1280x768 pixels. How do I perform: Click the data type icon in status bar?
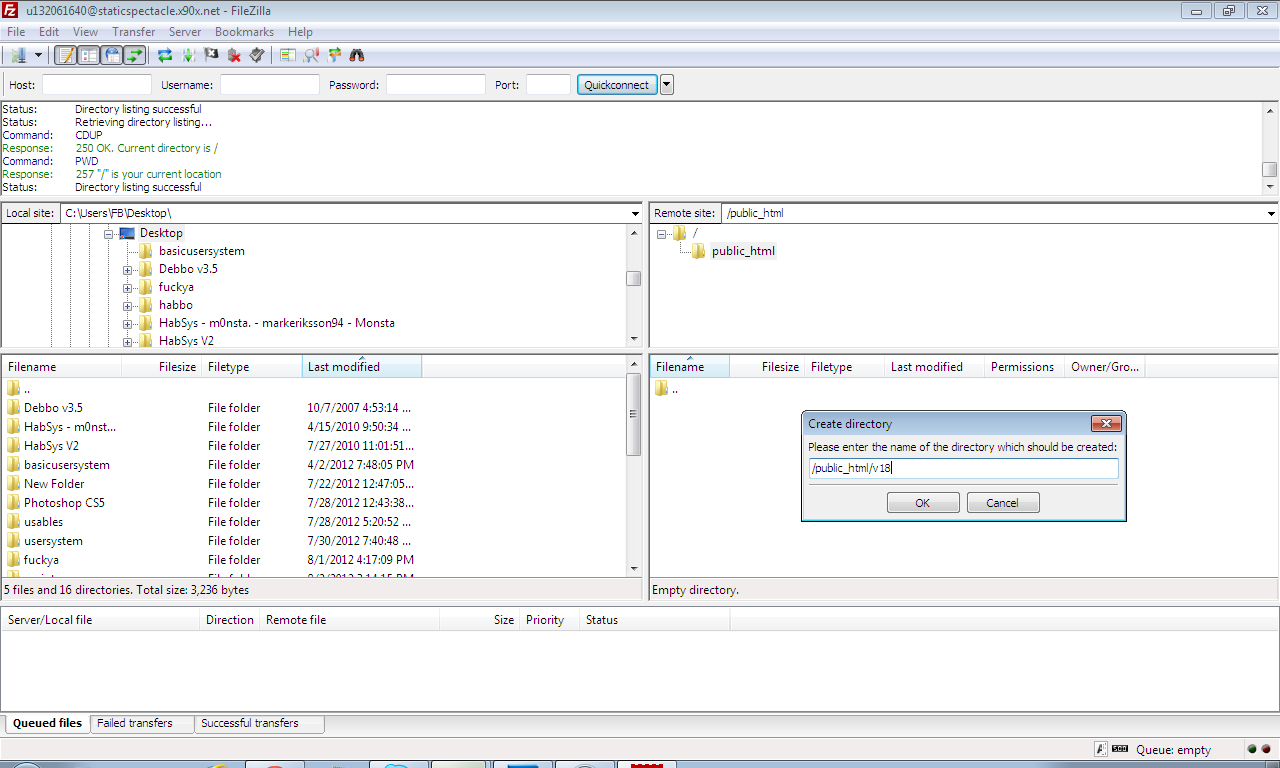[1101, 749]
